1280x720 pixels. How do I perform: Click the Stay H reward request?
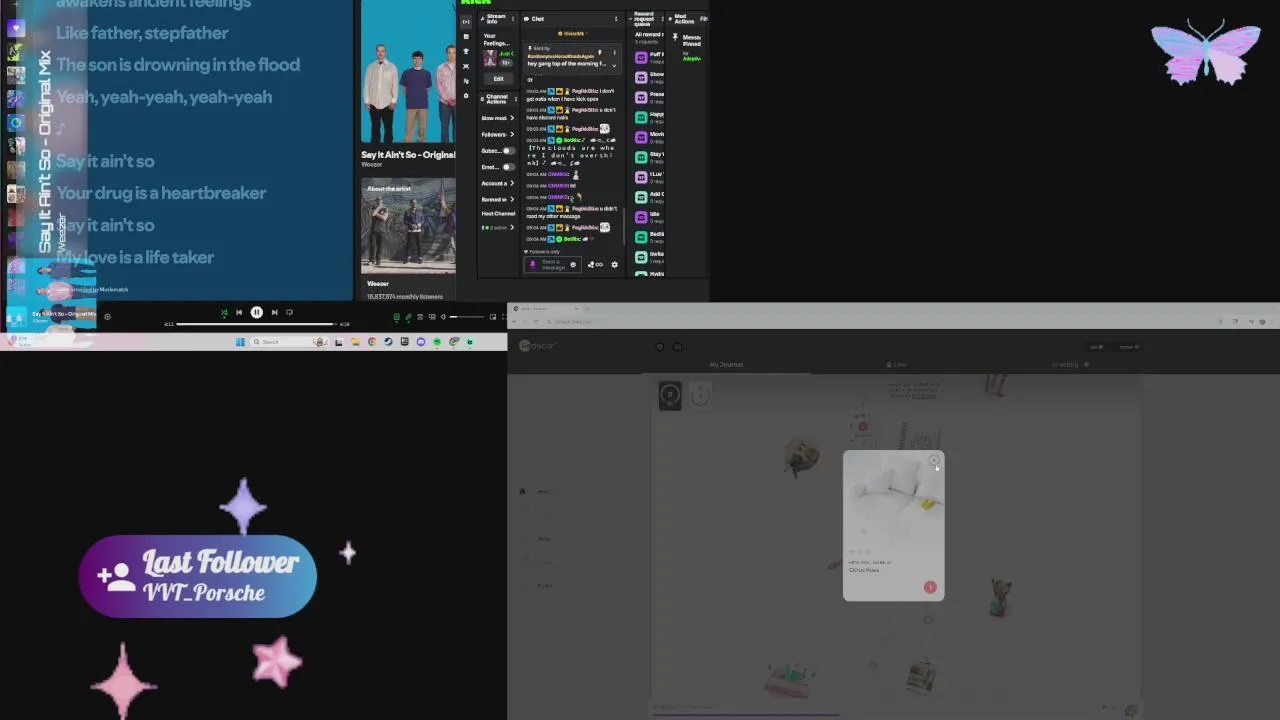coord(649,156)
